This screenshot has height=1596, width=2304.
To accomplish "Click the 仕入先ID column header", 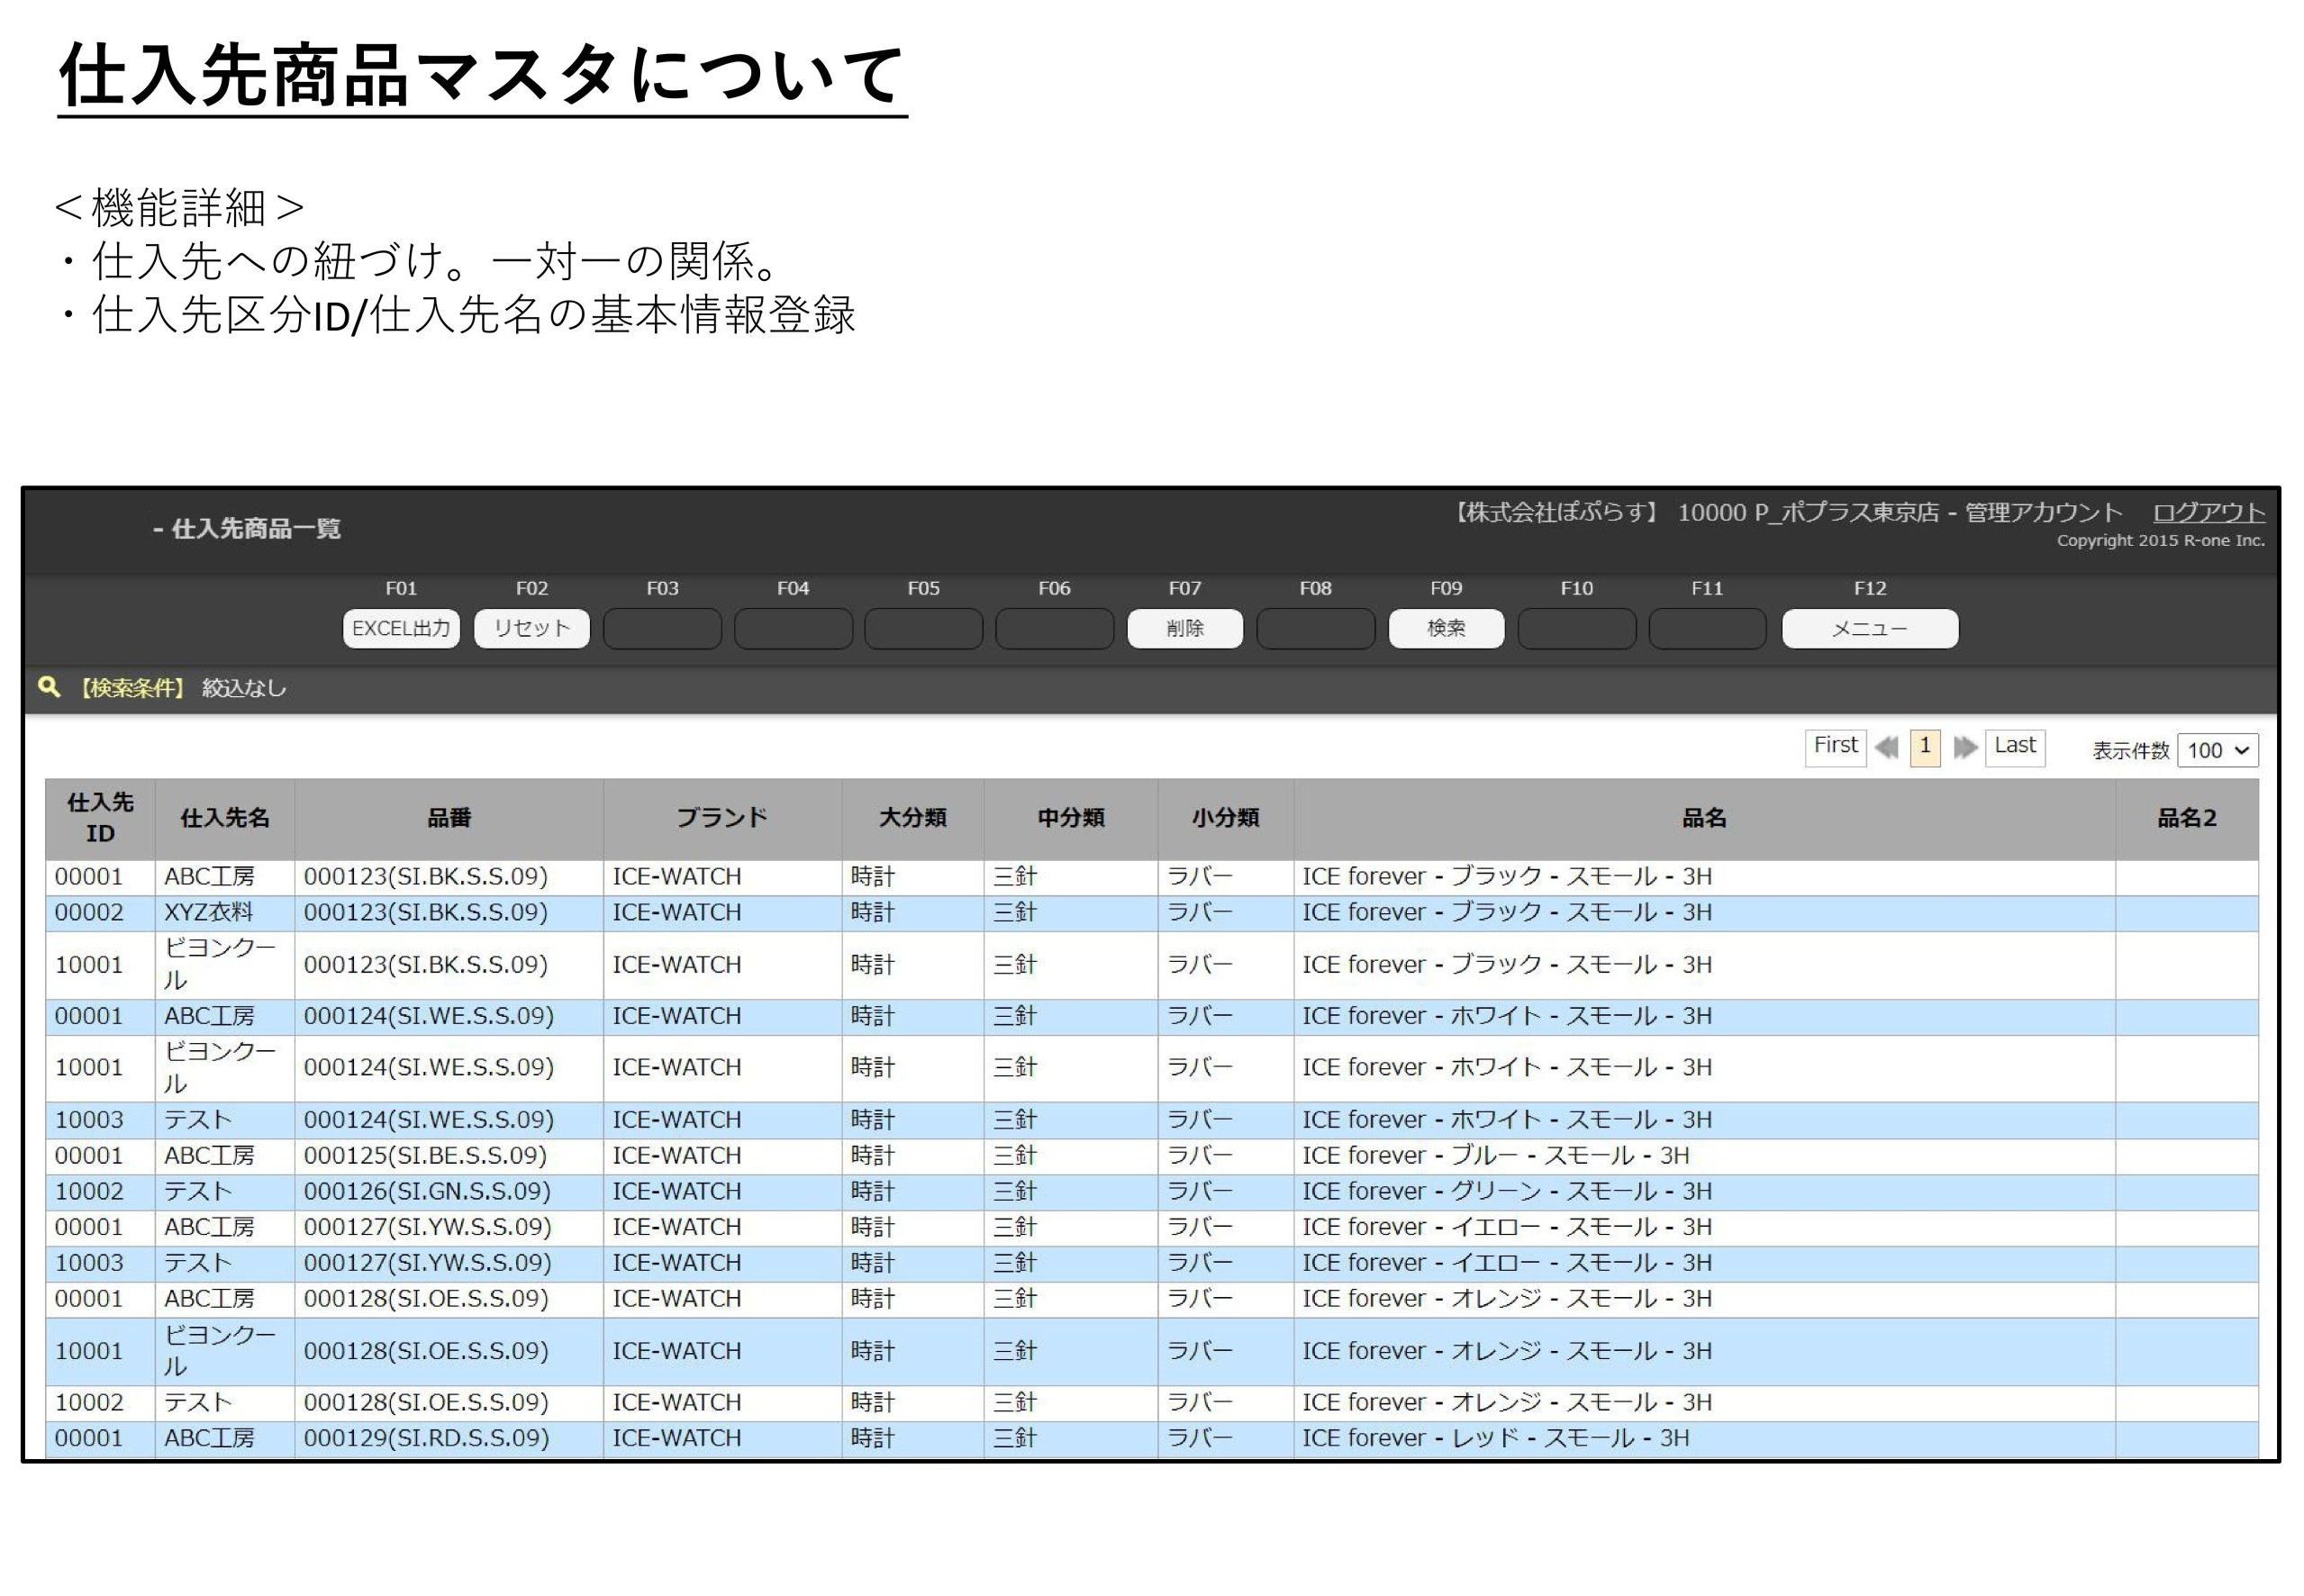I will (100, 817).
